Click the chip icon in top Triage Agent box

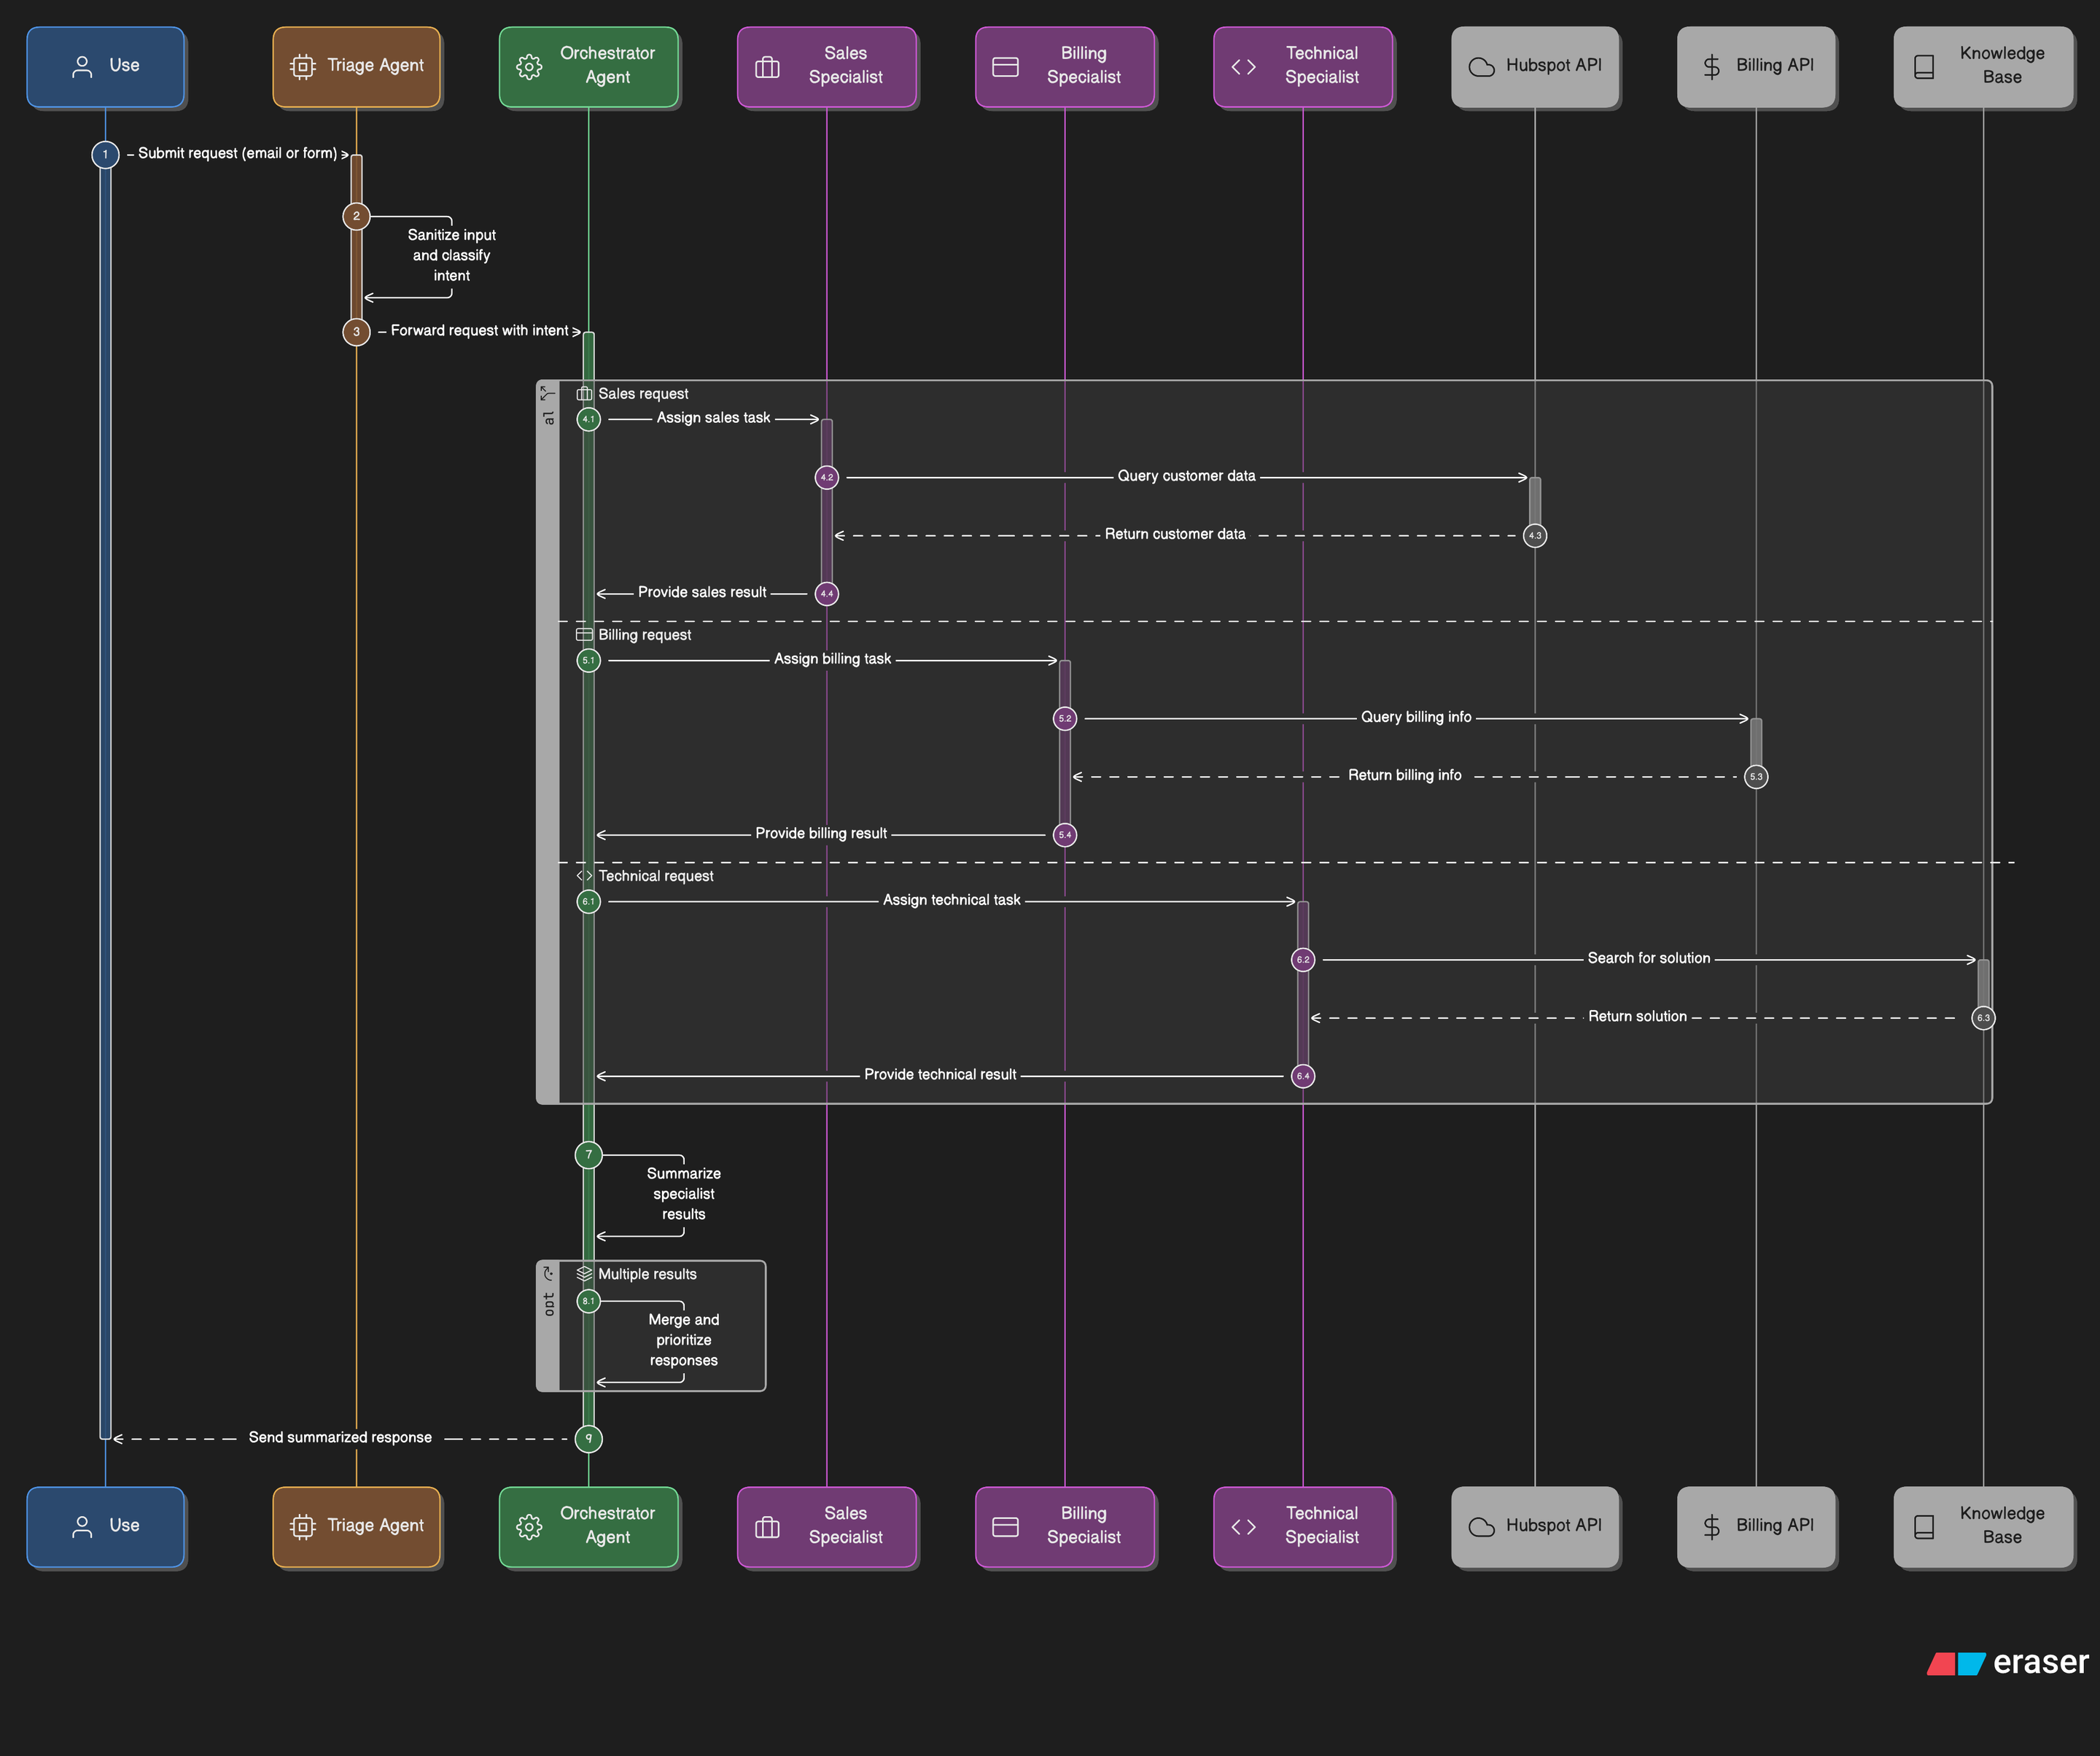pos(302,67)
